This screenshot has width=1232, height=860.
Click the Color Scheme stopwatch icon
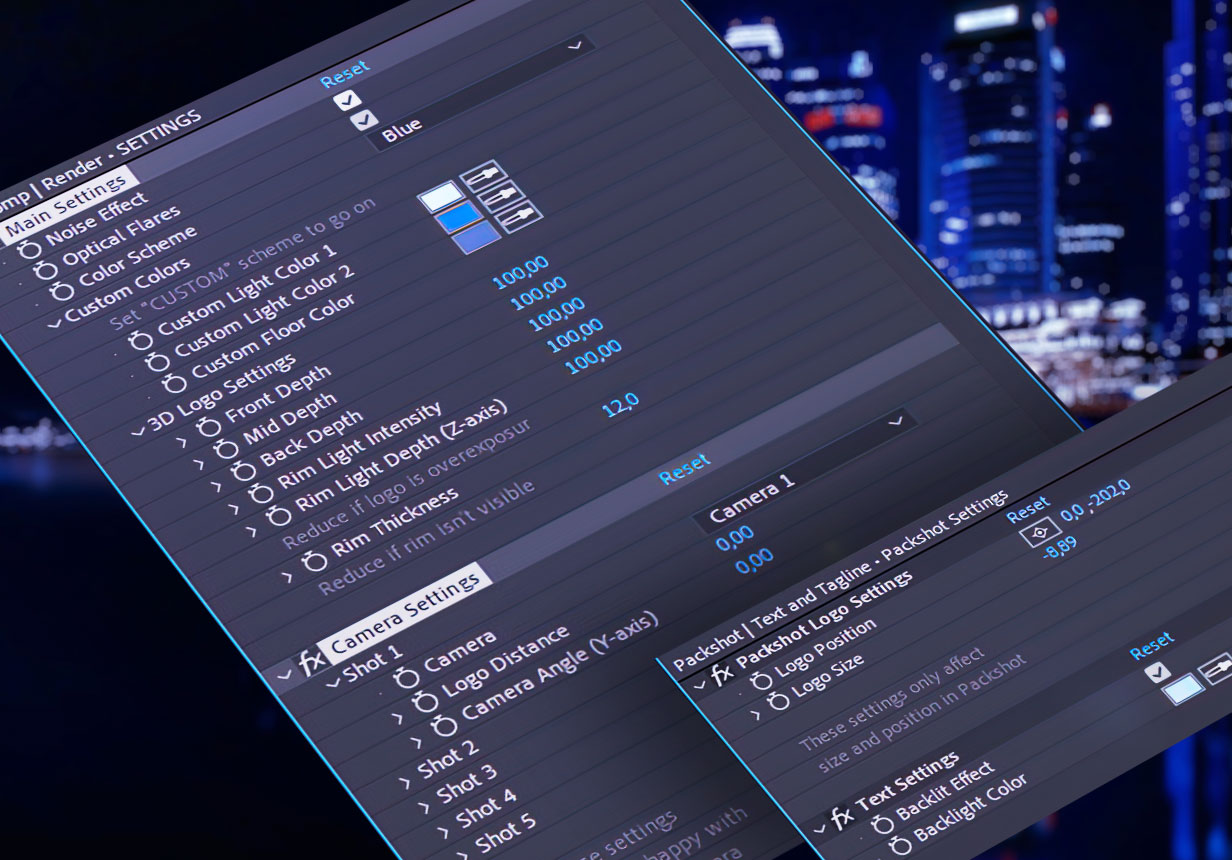click(63, 291)
